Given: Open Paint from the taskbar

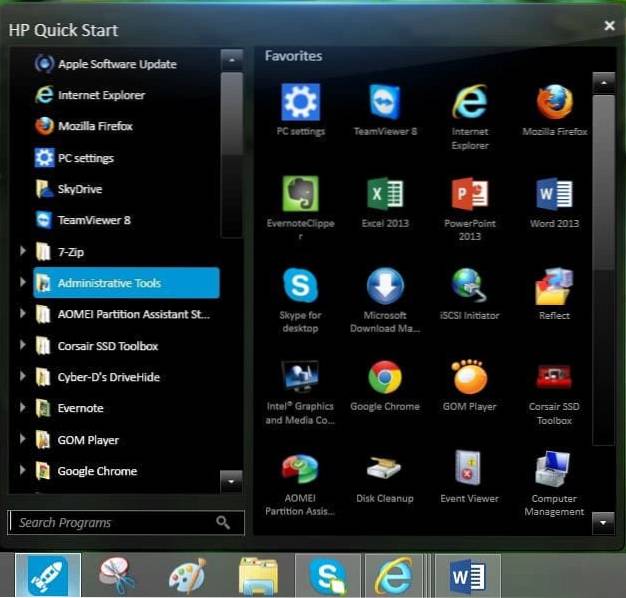Looking at the screenshot, I should (x=186, y=576).
